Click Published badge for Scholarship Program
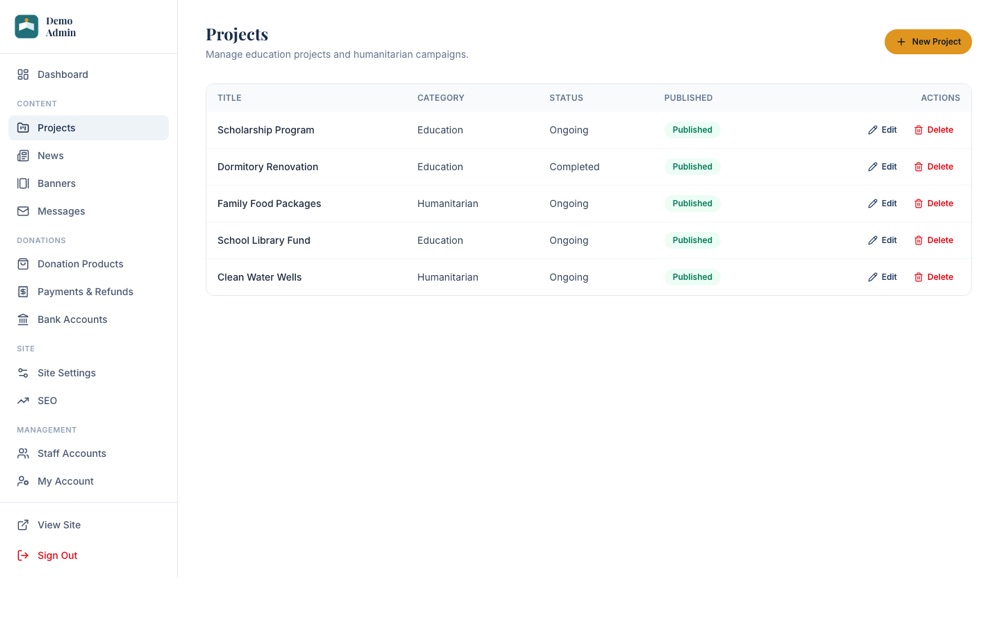Screen dimensions: 1000x625 click(692, 130)
